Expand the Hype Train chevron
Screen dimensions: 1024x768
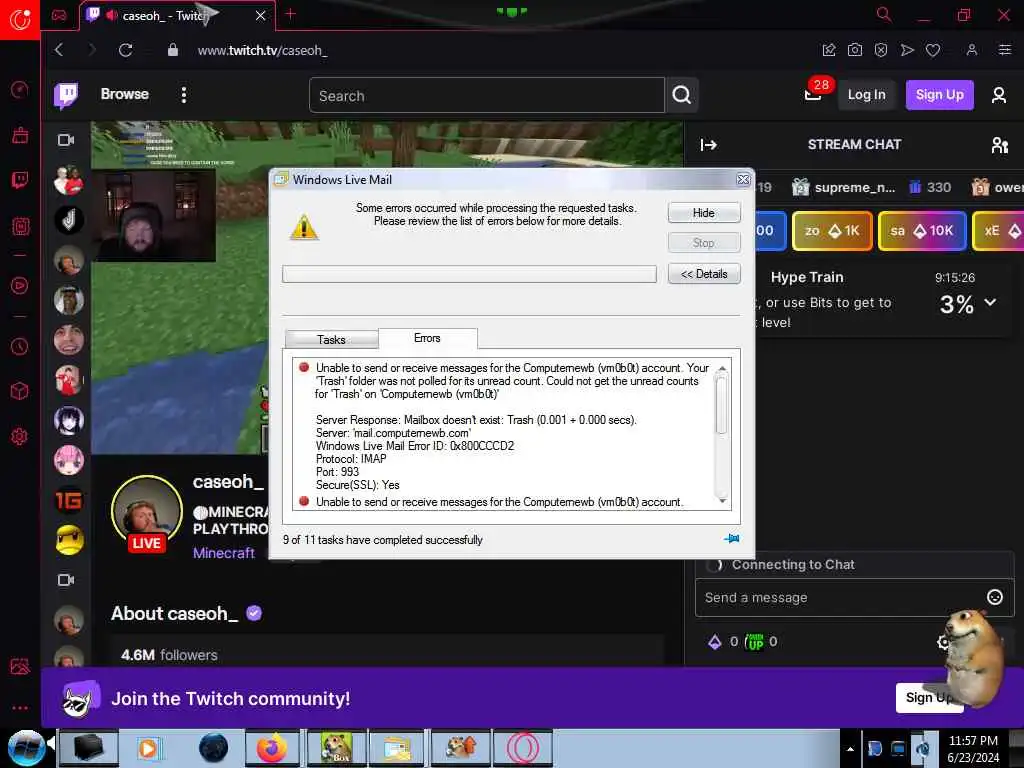990,302
